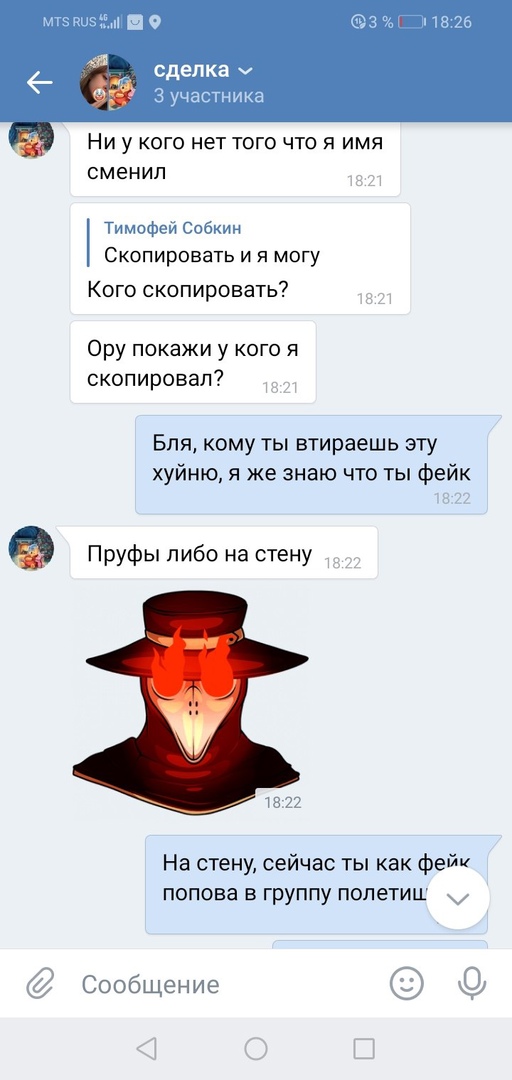Tap the plague doctor sticker
Image resolution: width=512 pixels, height=1080 pixels.
[x=190, y=703]
